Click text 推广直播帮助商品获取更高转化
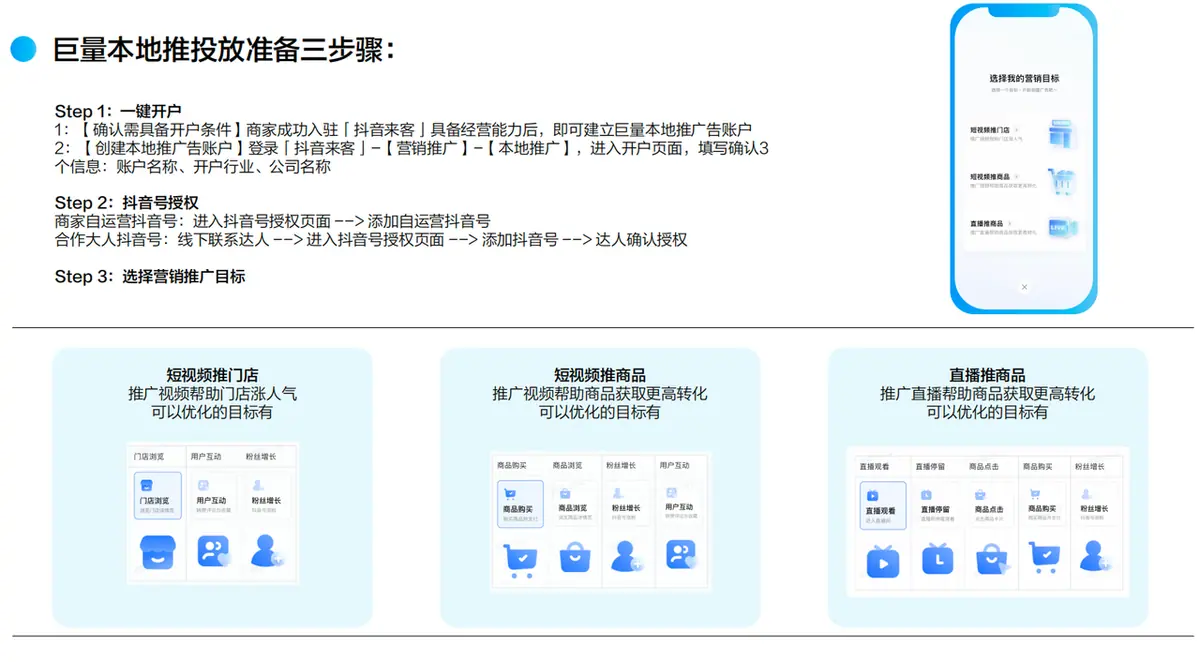The image size is (1200, 662). click(x=988, y=393)
